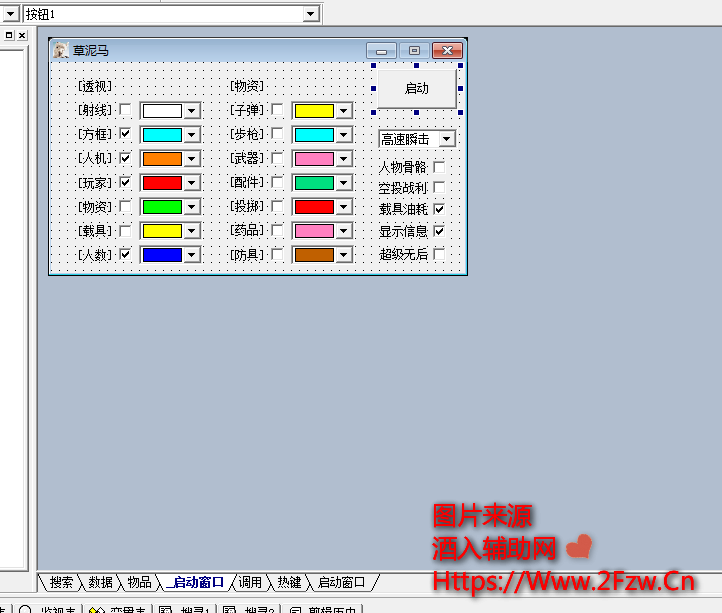
Task: Enable the 空投战利 checkbox
Action: pos(439,187)
